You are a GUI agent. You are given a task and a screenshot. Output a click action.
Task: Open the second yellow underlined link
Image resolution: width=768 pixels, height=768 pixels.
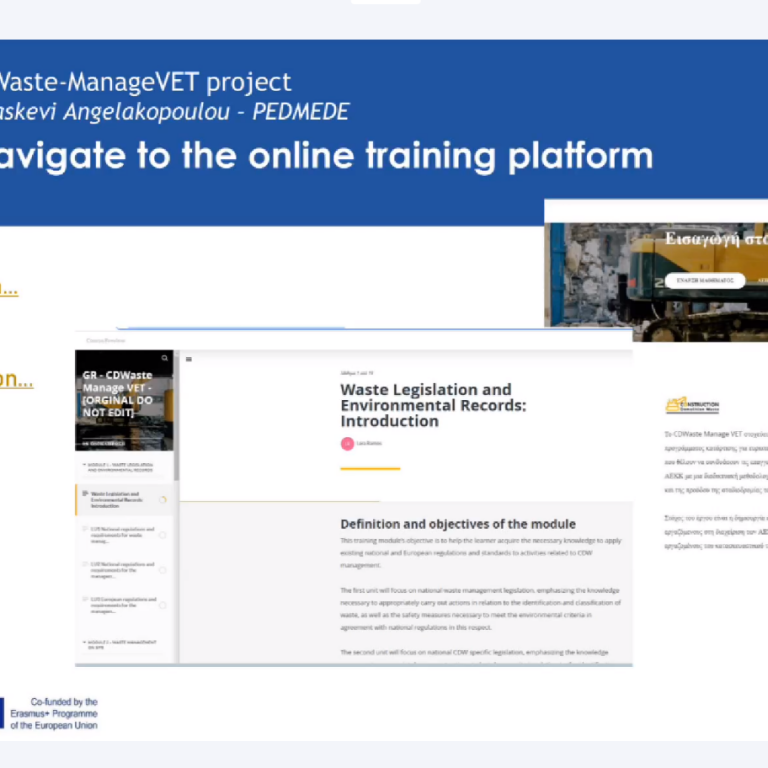(16, 380)
